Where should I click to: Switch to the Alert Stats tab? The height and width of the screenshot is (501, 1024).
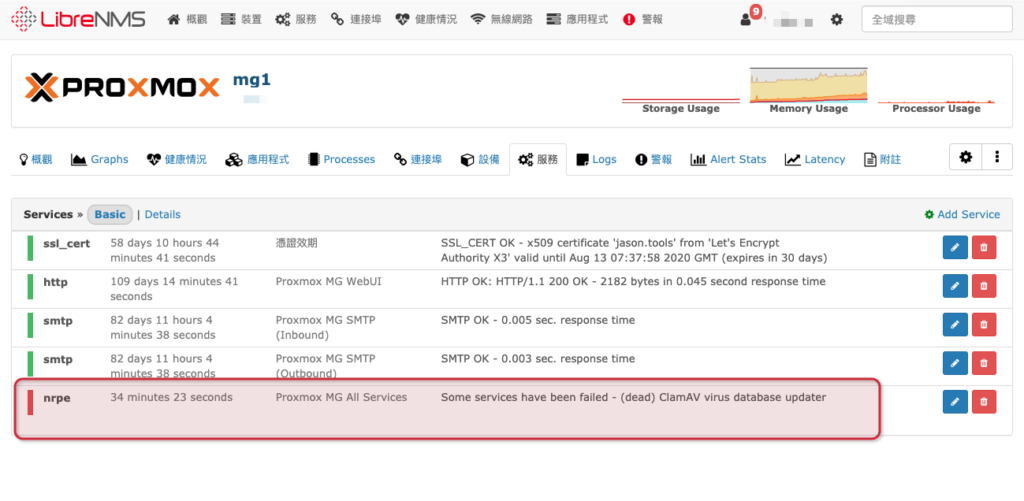coord(729,159)
